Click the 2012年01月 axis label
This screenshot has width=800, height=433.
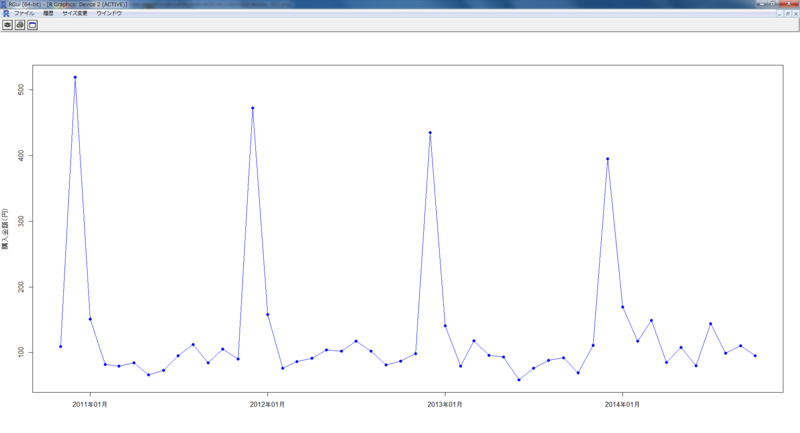[267, 404]
